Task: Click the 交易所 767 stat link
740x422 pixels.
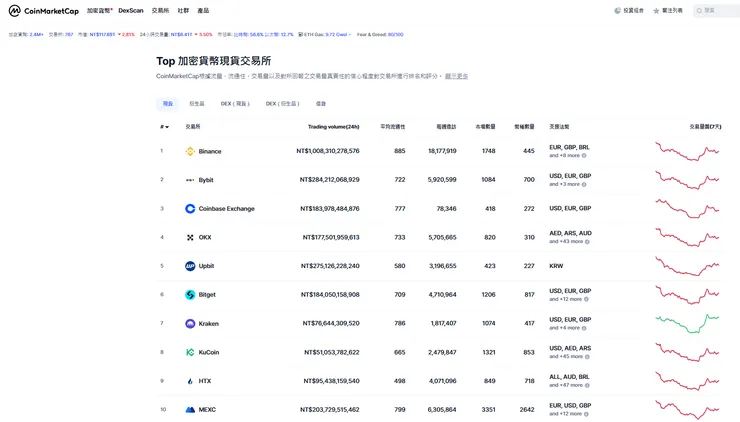Action: (x=61, y=34)
